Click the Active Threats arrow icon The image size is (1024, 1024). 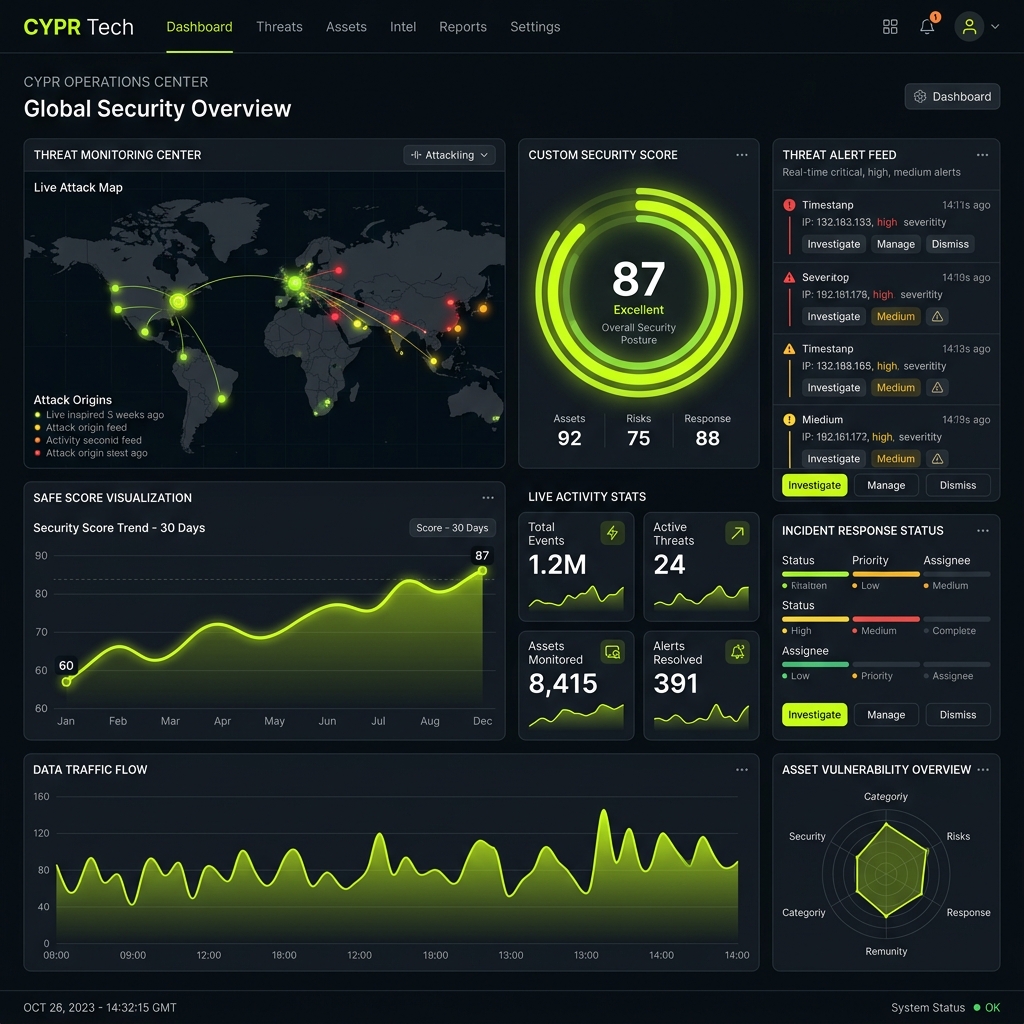click(737, 533)
